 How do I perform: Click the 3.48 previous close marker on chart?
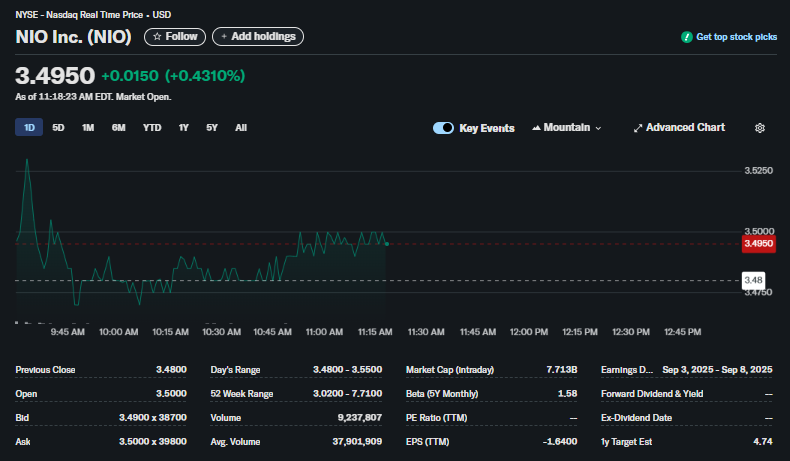pos(753,280)
